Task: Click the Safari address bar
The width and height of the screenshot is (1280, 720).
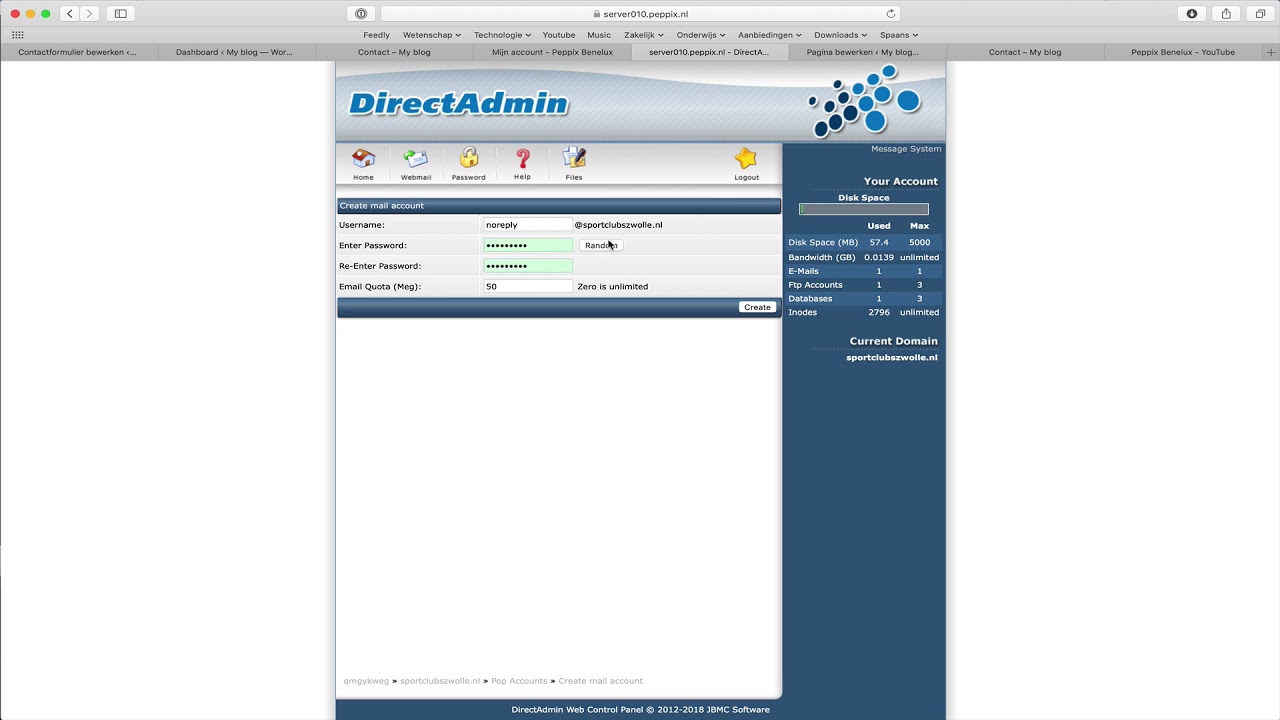Action: (640, 14)
